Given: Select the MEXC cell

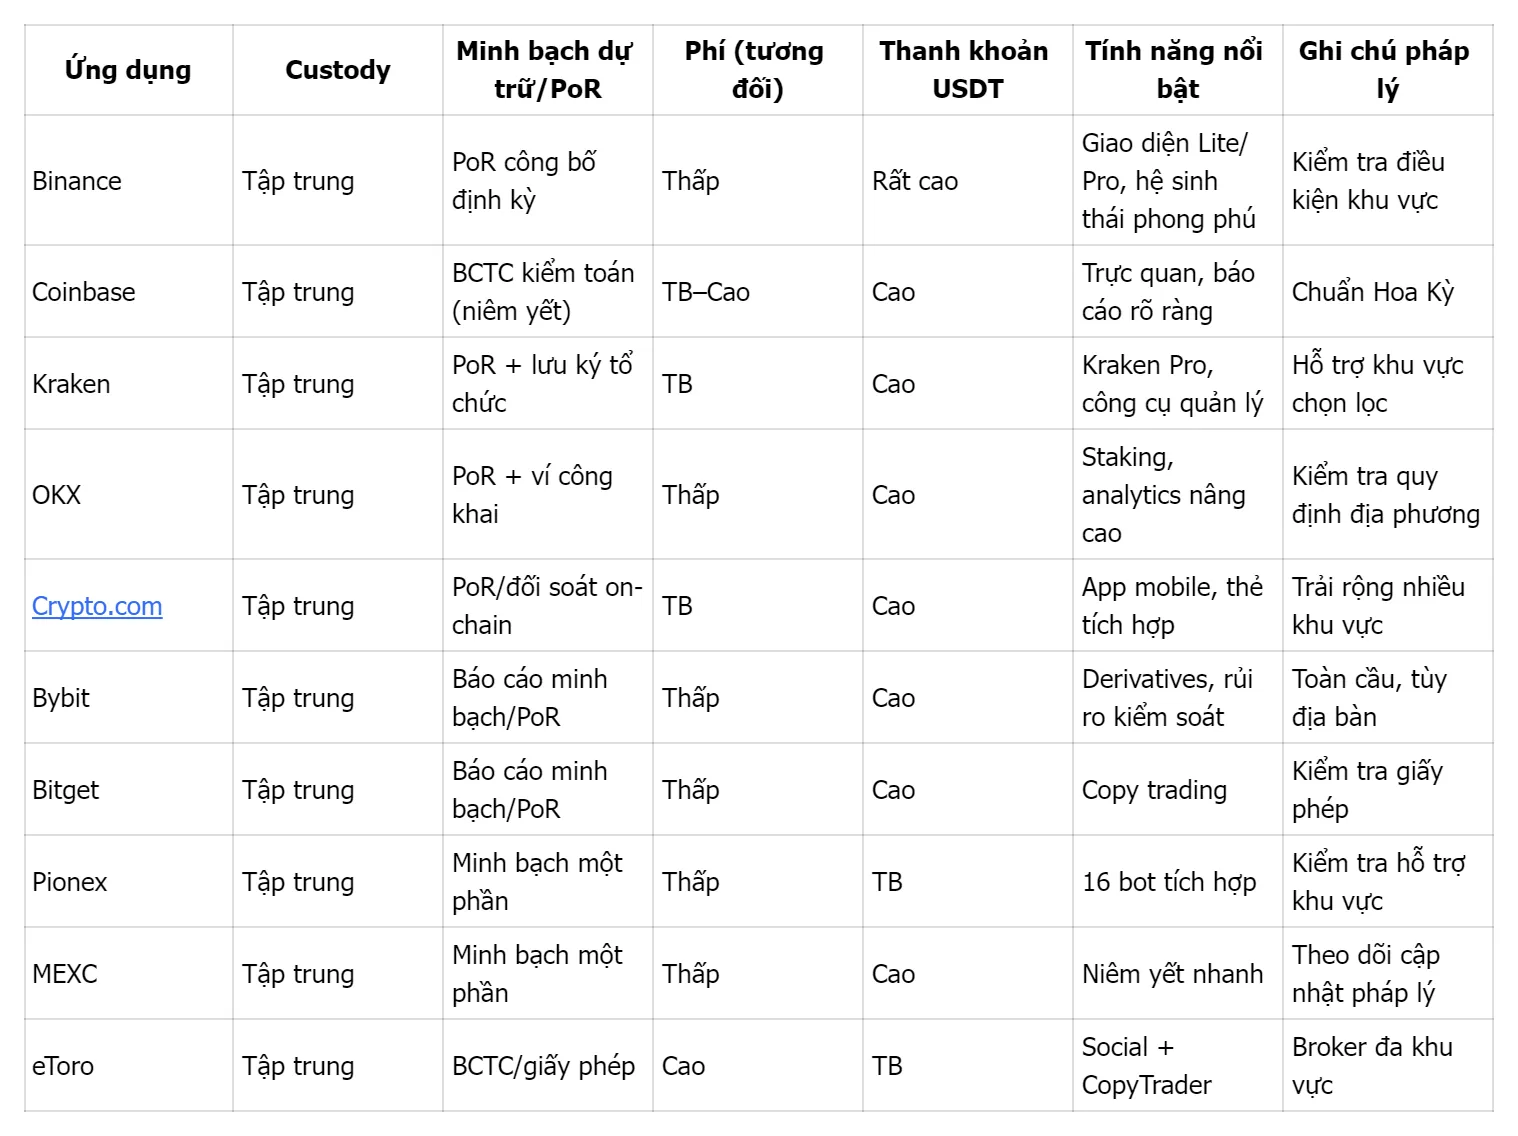Looking at the screenshot, I should coord(65,974).
